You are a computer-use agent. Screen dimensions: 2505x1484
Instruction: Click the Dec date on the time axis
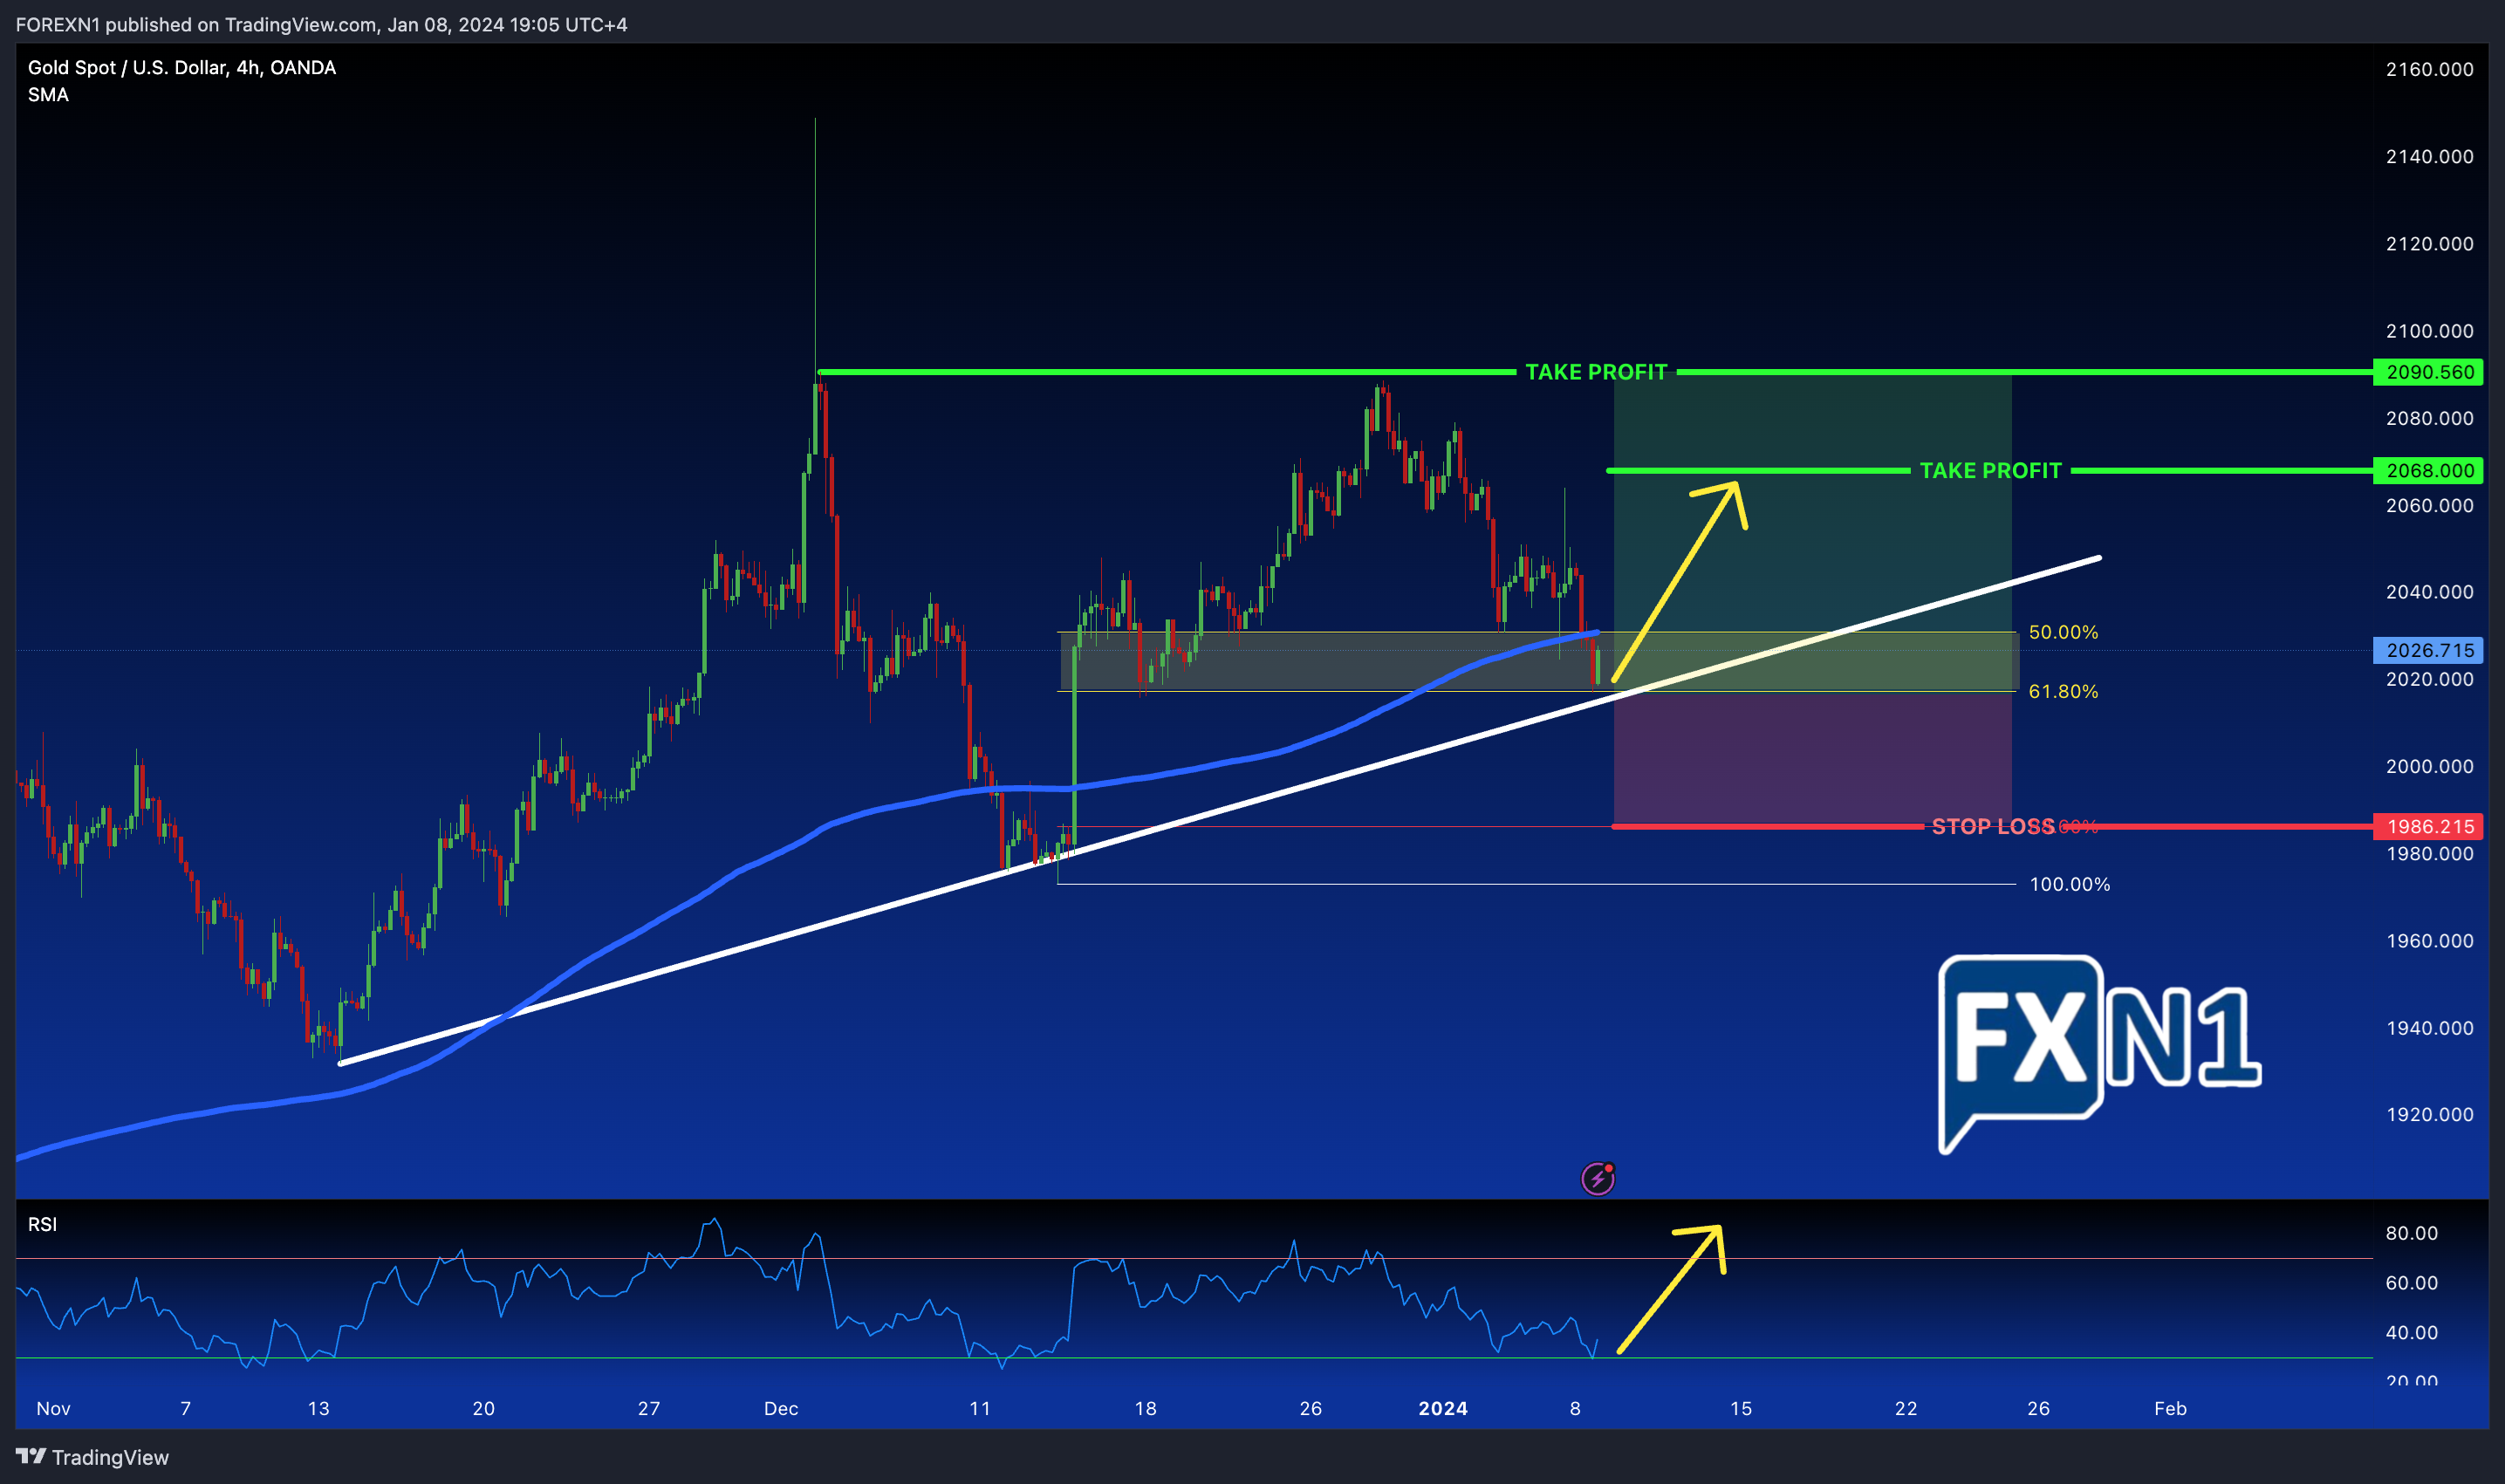[x=781, y=1408]
